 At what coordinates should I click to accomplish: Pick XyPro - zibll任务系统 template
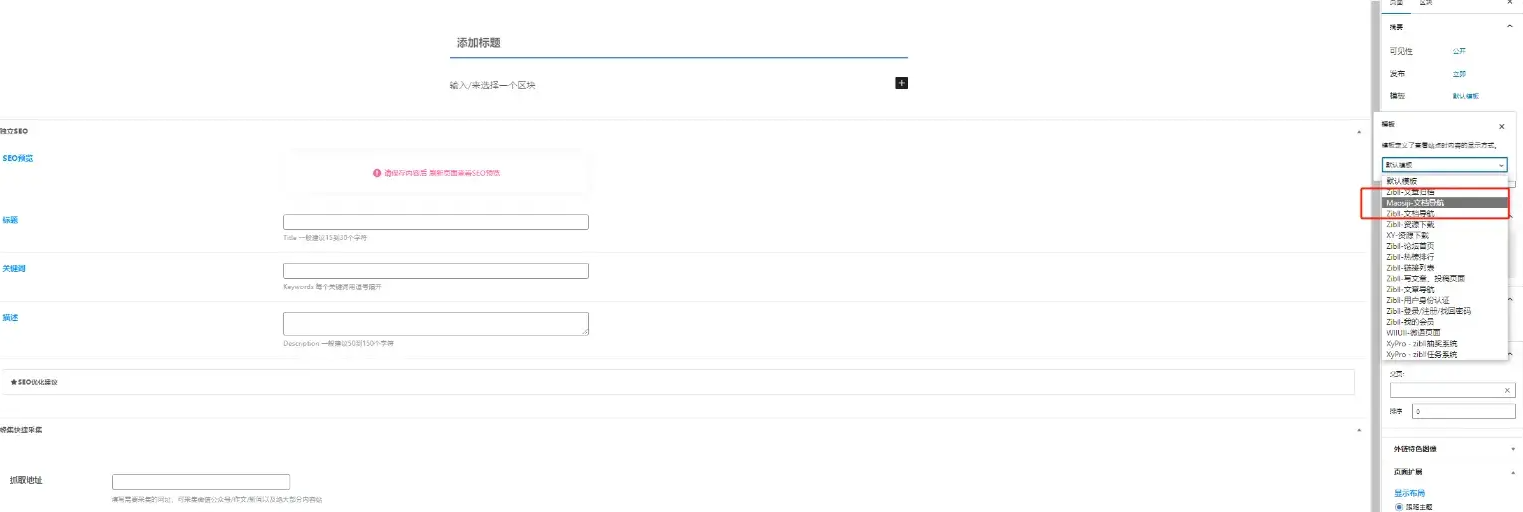[1421, 354]
